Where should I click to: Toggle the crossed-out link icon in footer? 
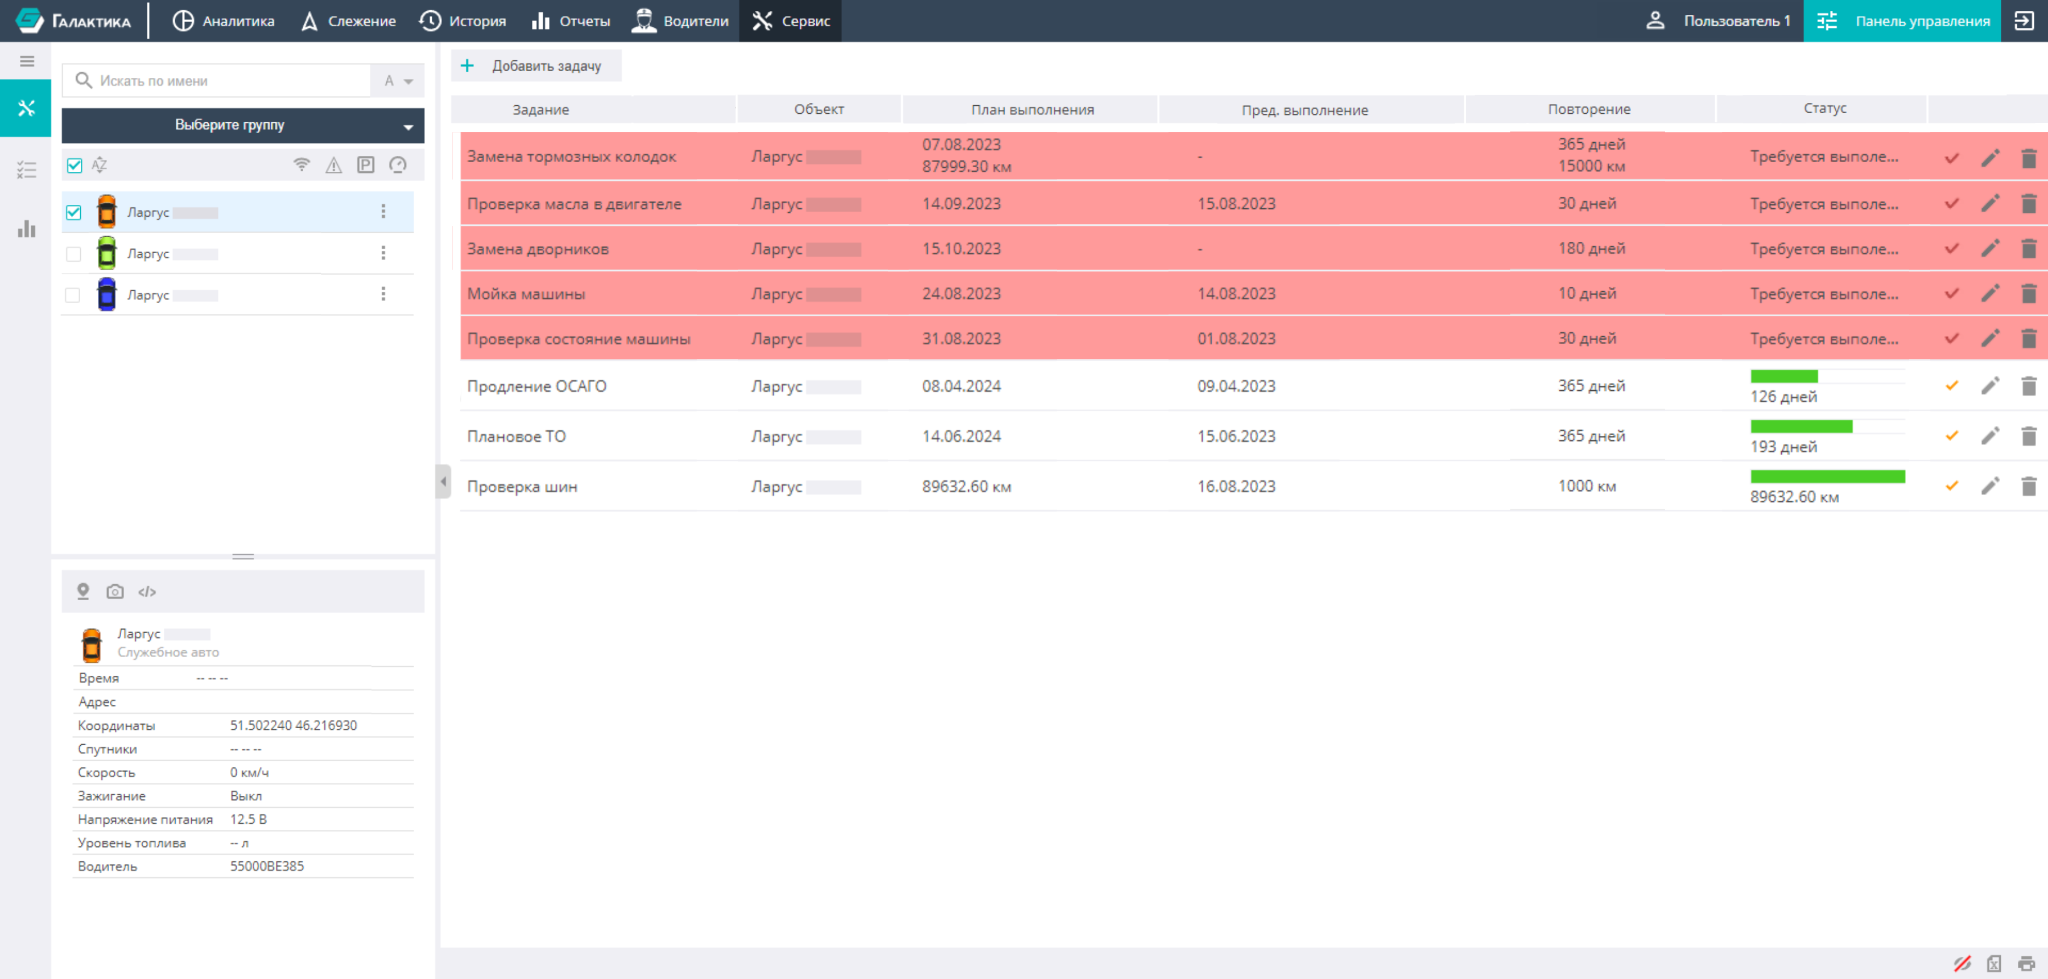tap(1963, 964)
